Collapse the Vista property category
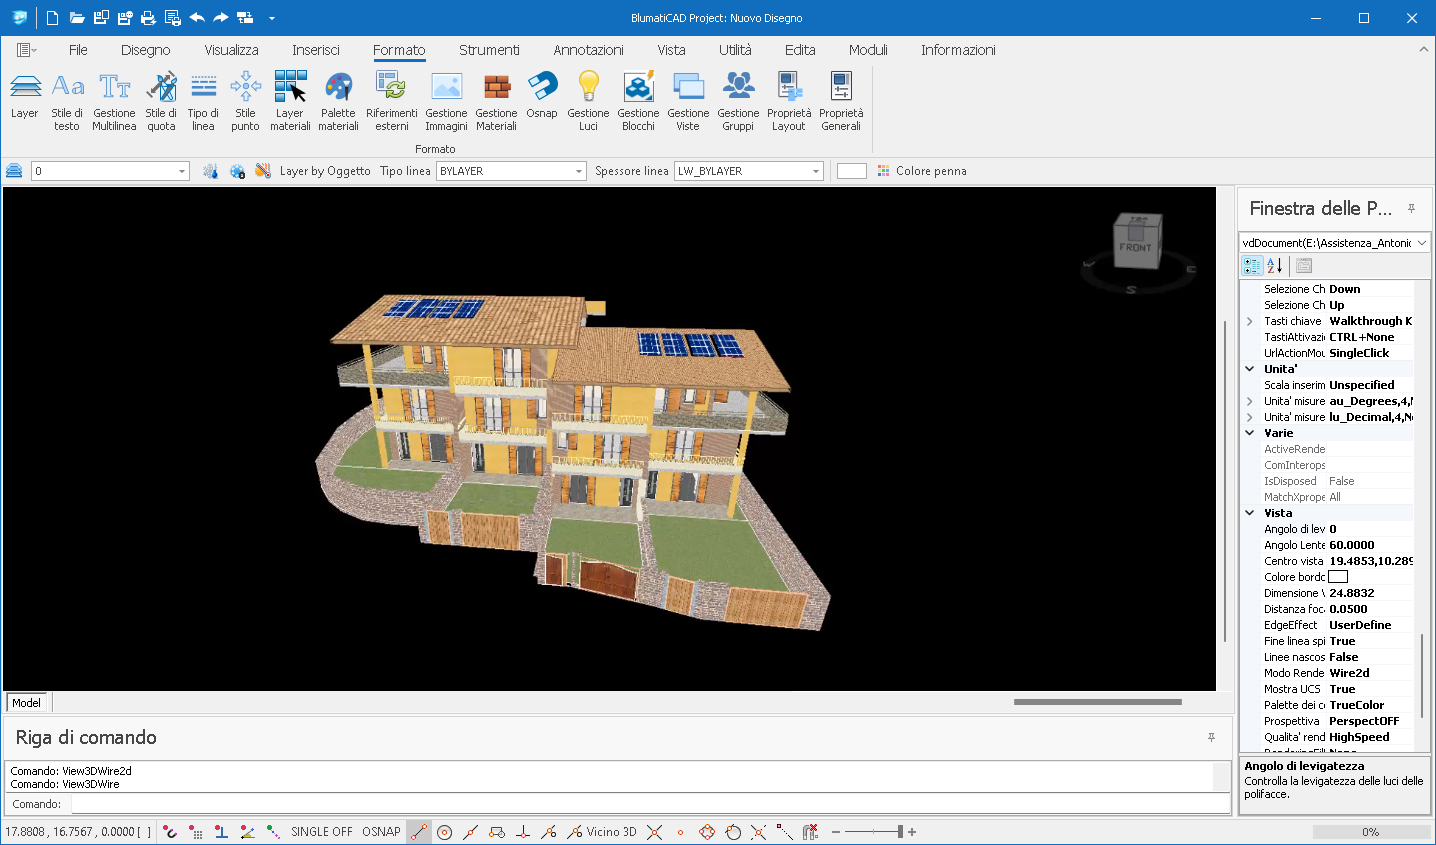This screenshot has width=1436, height=845. [1250, 513]
